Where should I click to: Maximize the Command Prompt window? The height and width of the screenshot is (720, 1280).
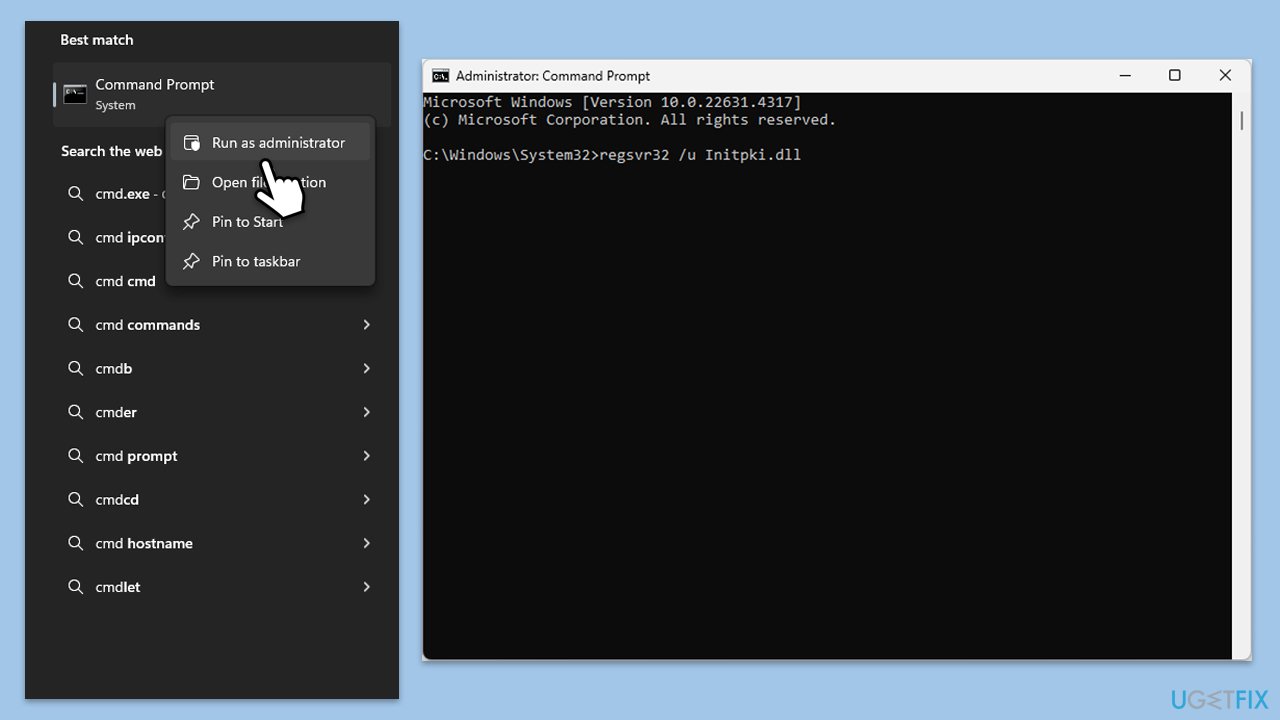click(x=1175, y=76)
